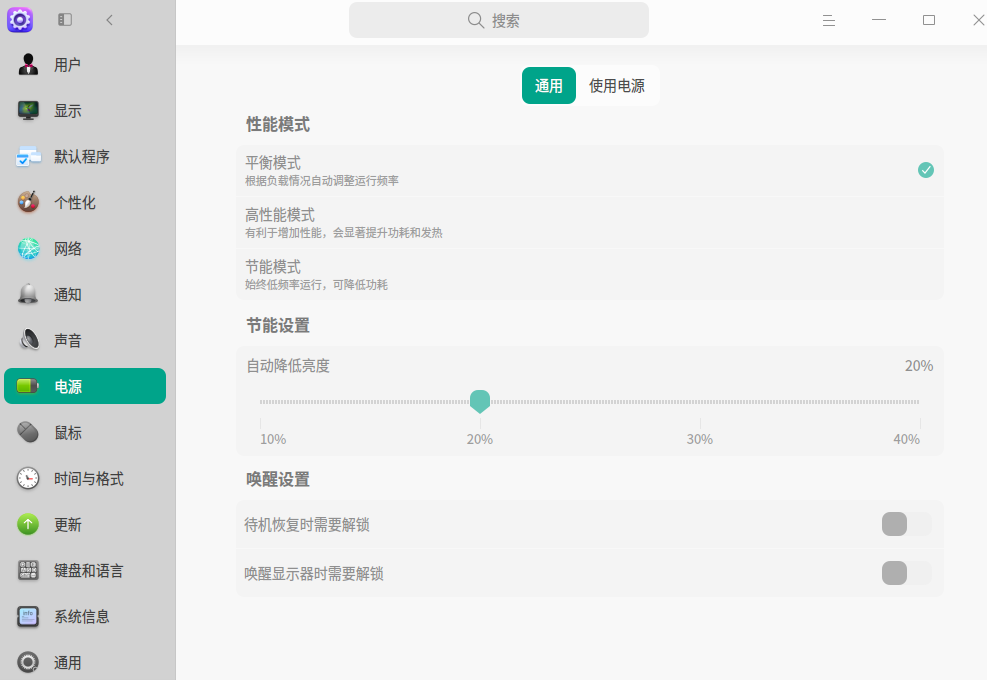Click 根据负载情况自动调整运行频率 description text

click(322, 181)
